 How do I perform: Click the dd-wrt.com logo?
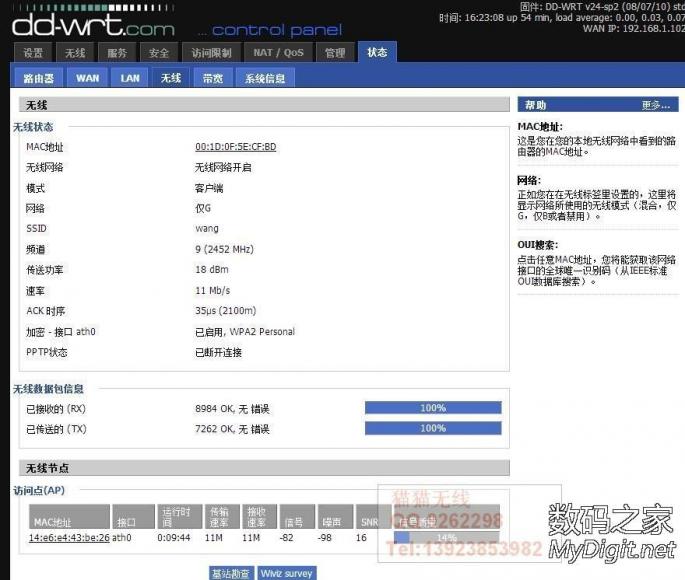[93, 25]
